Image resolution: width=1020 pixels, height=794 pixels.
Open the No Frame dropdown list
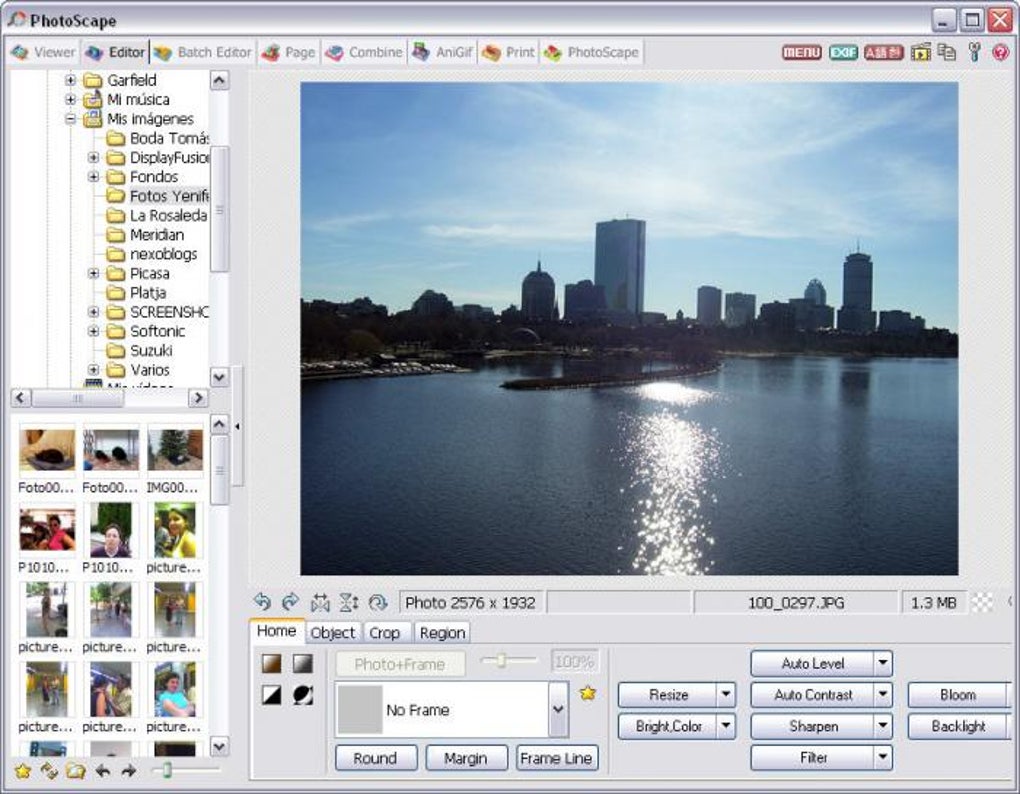tap(558, 710)
